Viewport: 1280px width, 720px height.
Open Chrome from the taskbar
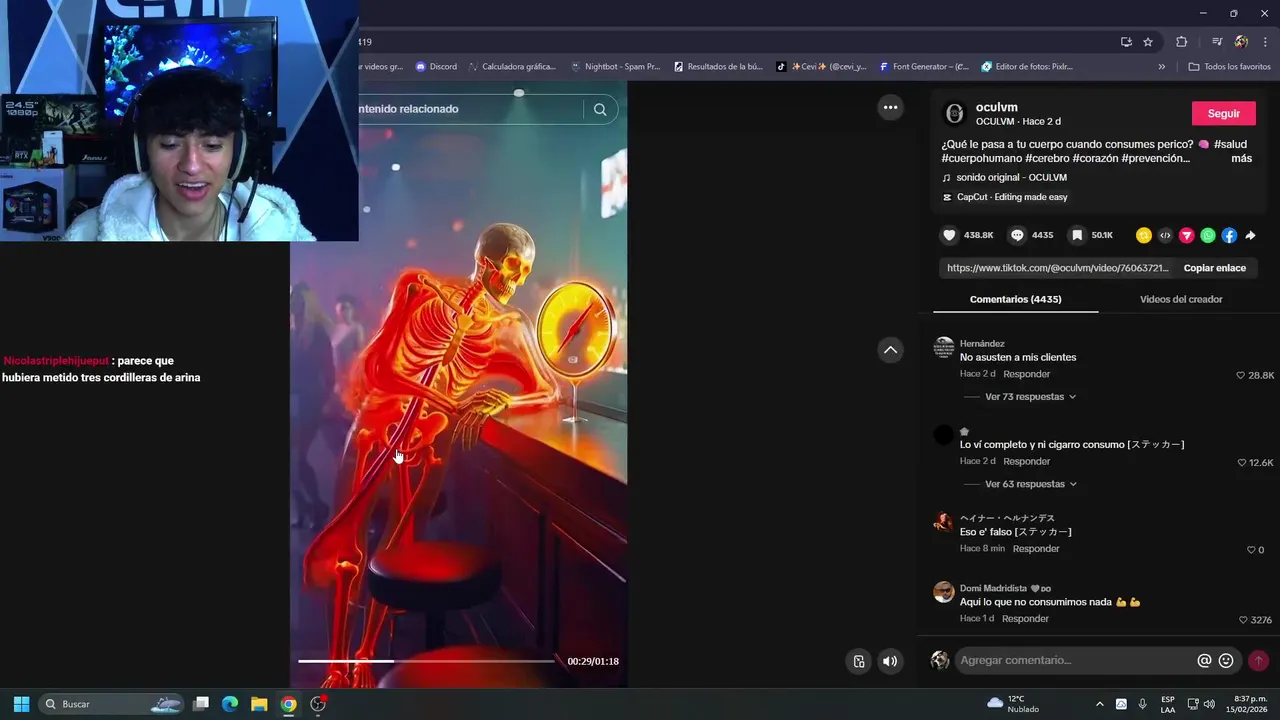288,704
